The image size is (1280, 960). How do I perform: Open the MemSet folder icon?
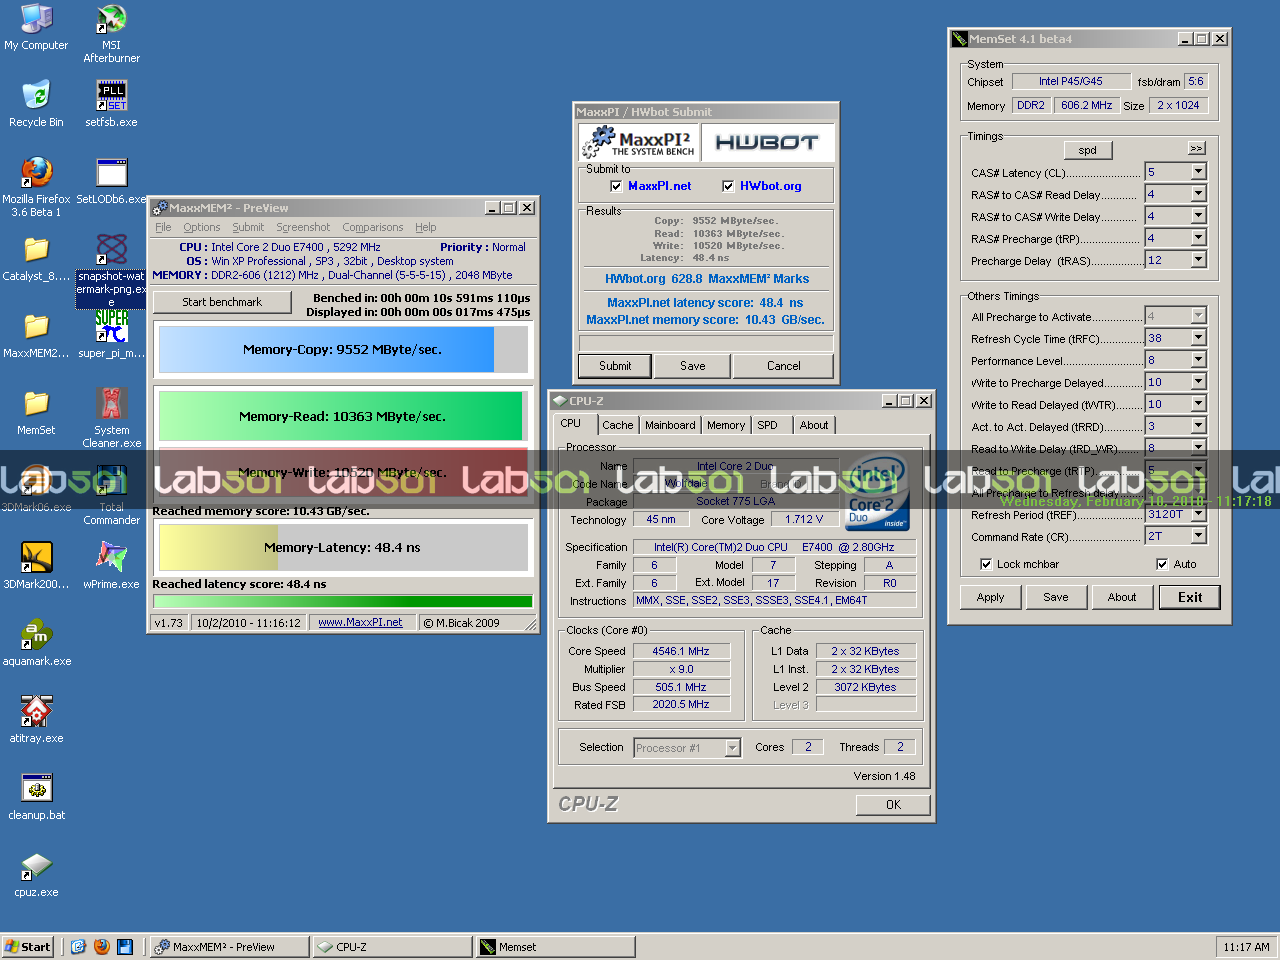pyautogui.click(x=36, y=412)
